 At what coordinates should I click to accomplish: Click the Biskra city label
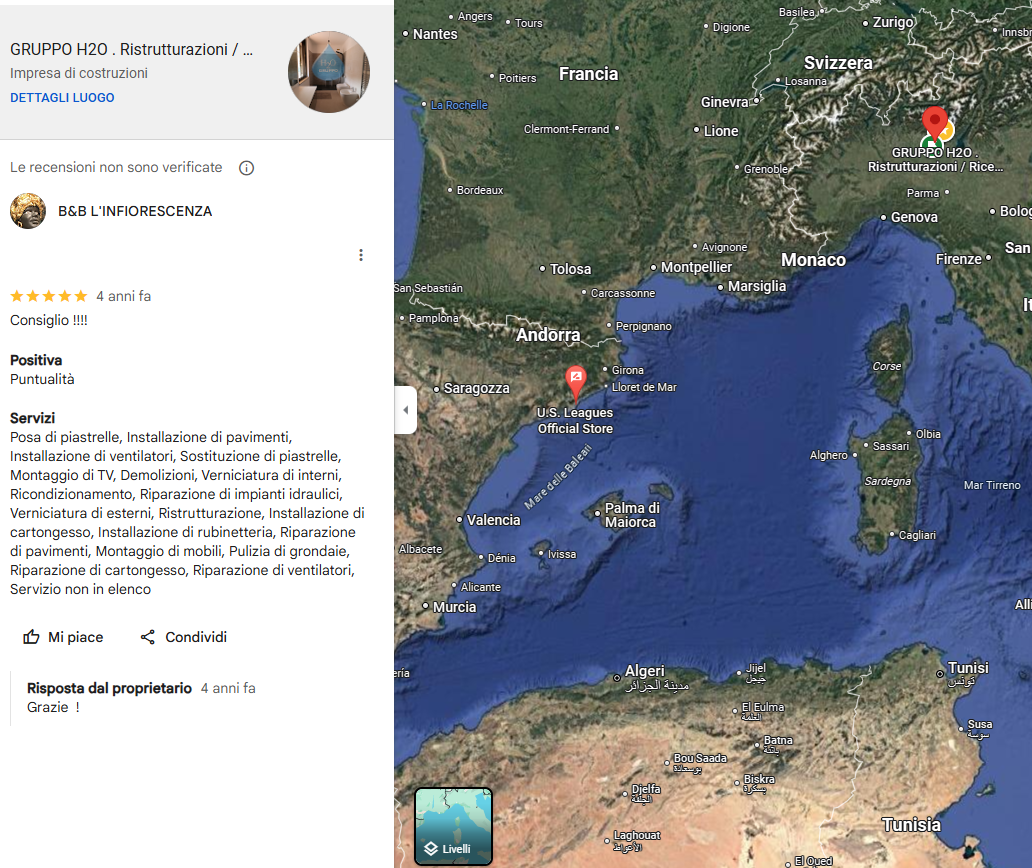click(x=759, y=779)
